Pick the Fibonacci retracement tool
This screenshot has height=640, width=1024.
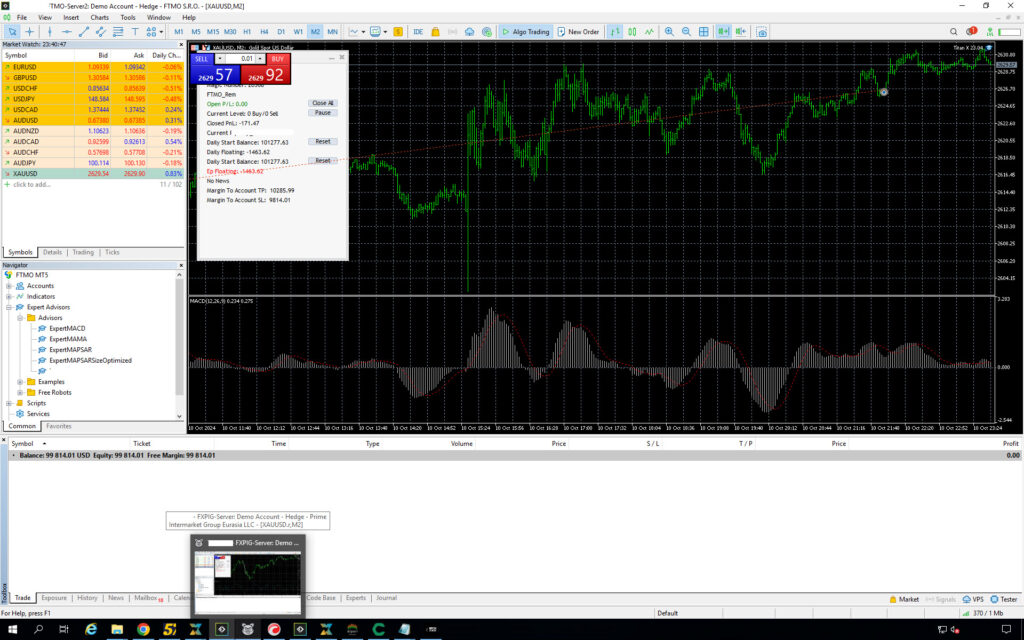tap(118, 31)
